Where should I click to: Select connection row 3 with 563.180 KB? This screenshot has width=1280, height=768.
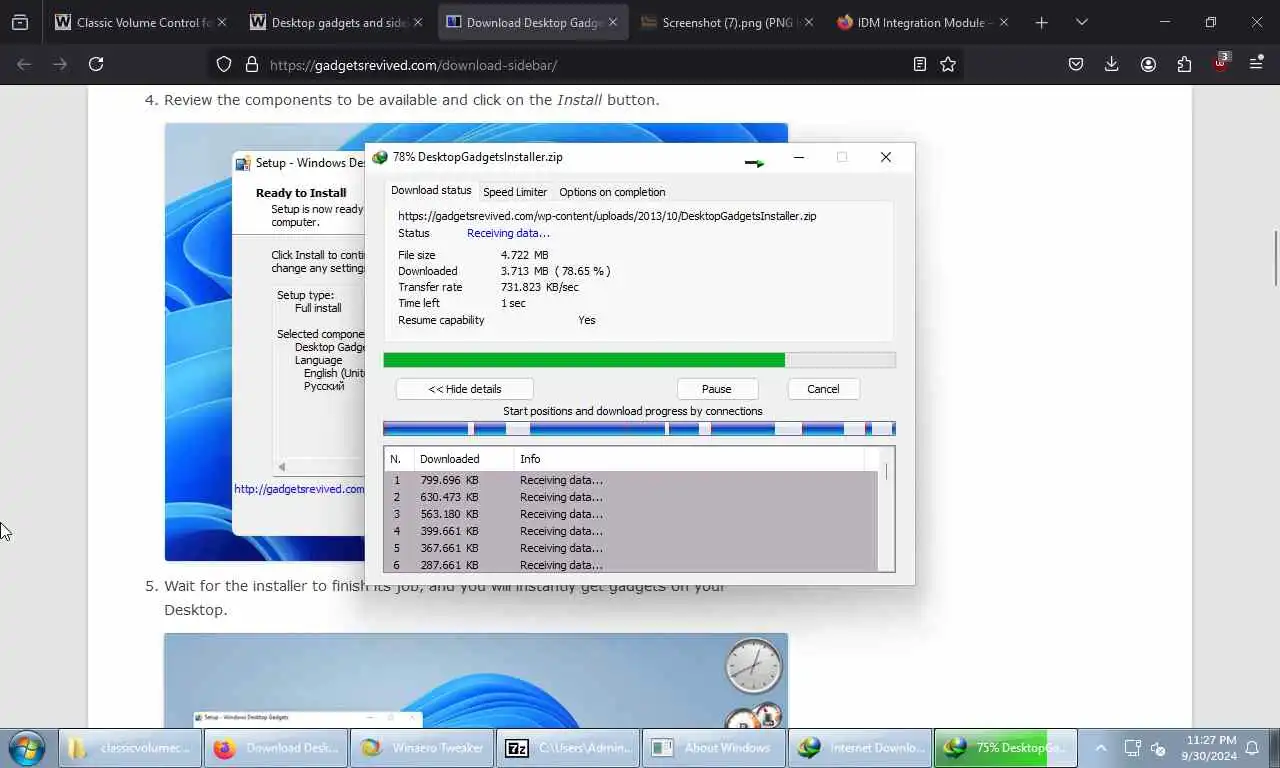(x=631, y=514)
